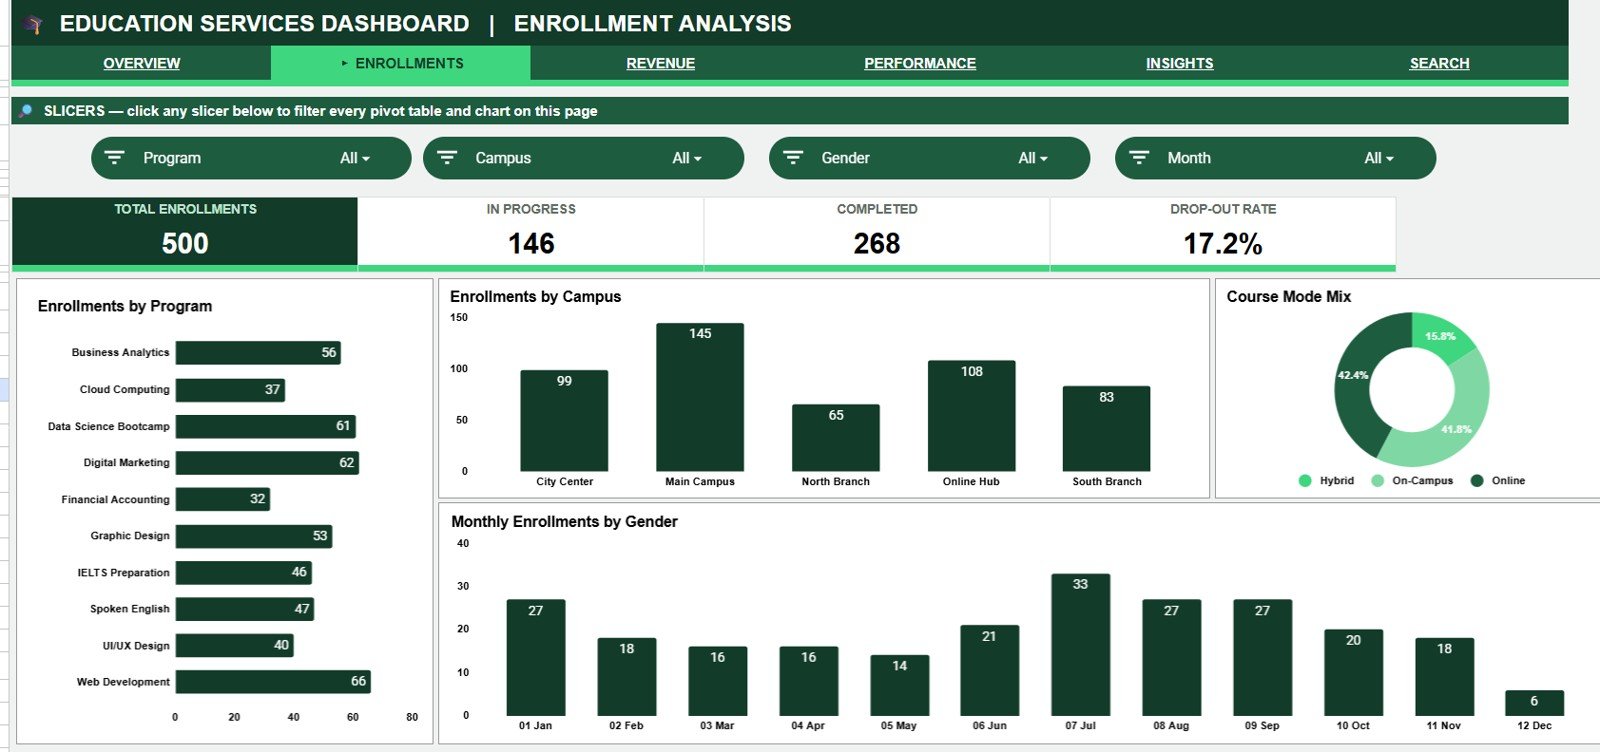Click the Financial Accounting bar showing 32

(223, 499)
